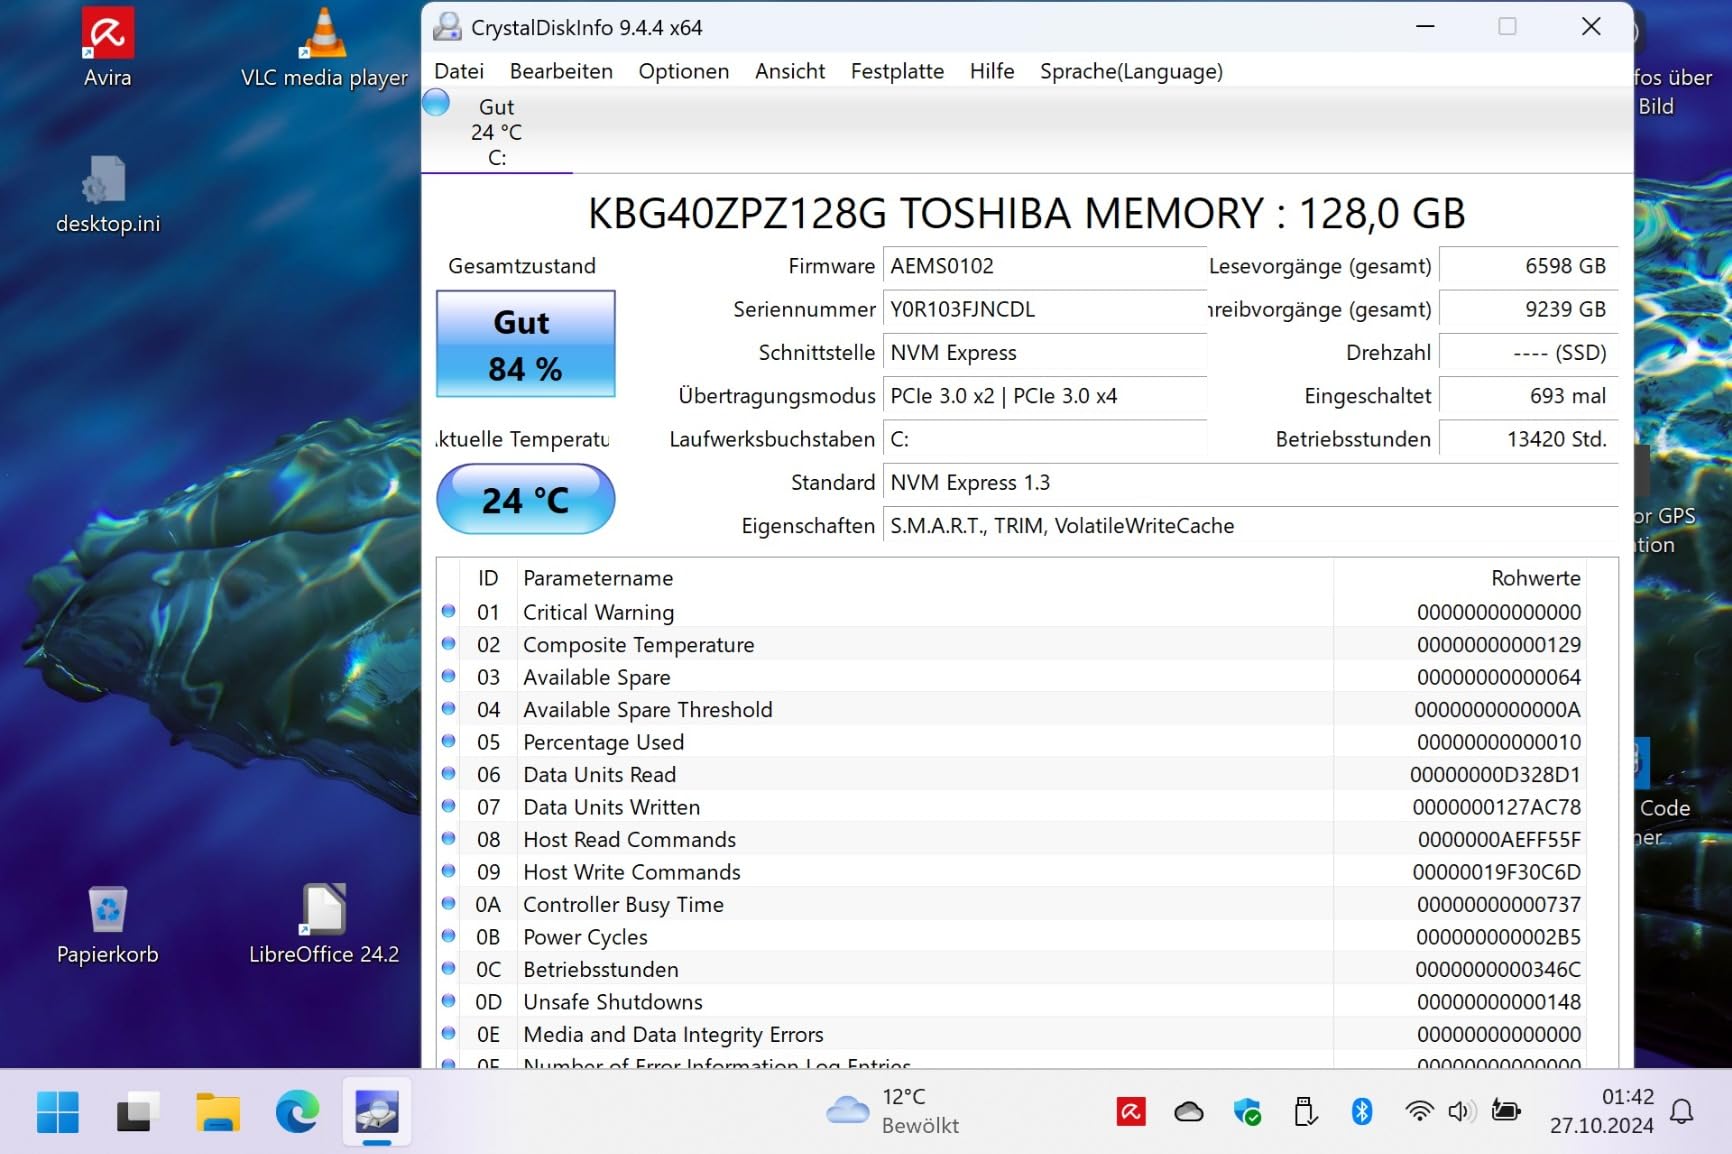This screenshot has height=1154, width=1732.
Task: Open the Datei menu
Action: pos(459,71)
